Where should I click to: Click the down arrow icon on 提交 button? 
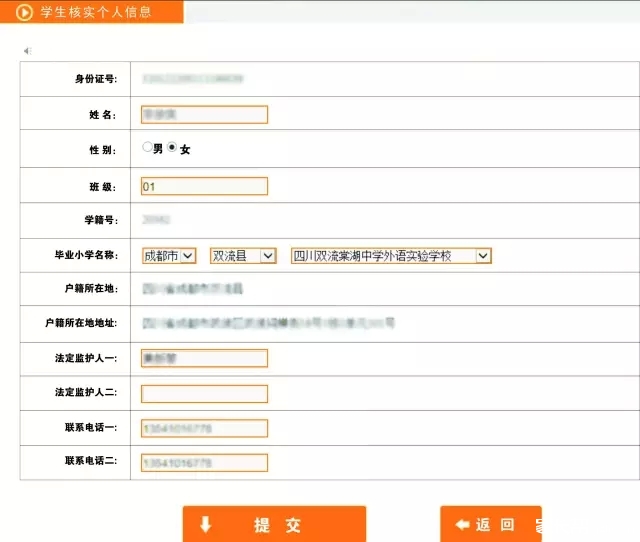(x=205, y=524)
